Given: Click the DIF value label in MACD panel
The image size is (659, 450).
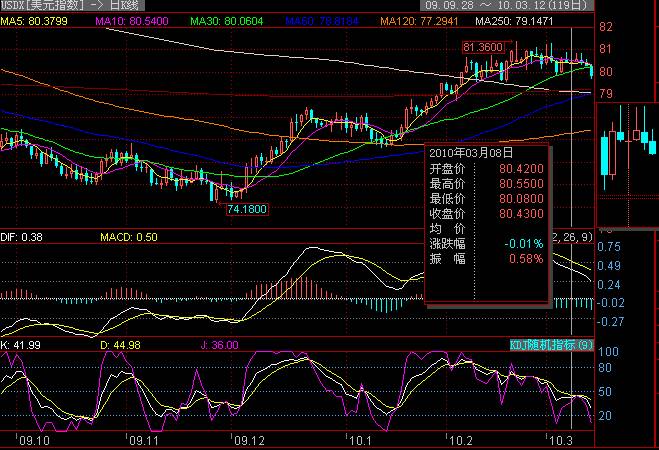Looking at the screenshot, I should (x=21, y=237).
